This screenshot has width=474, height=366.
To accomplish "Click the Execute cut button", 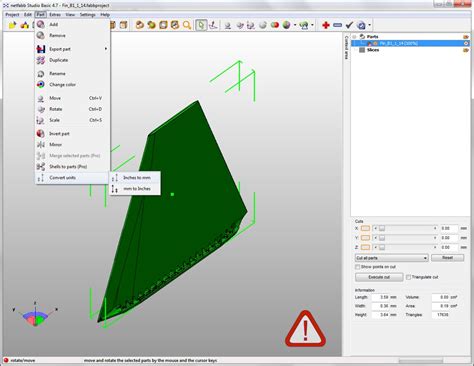I will [379, 277].
